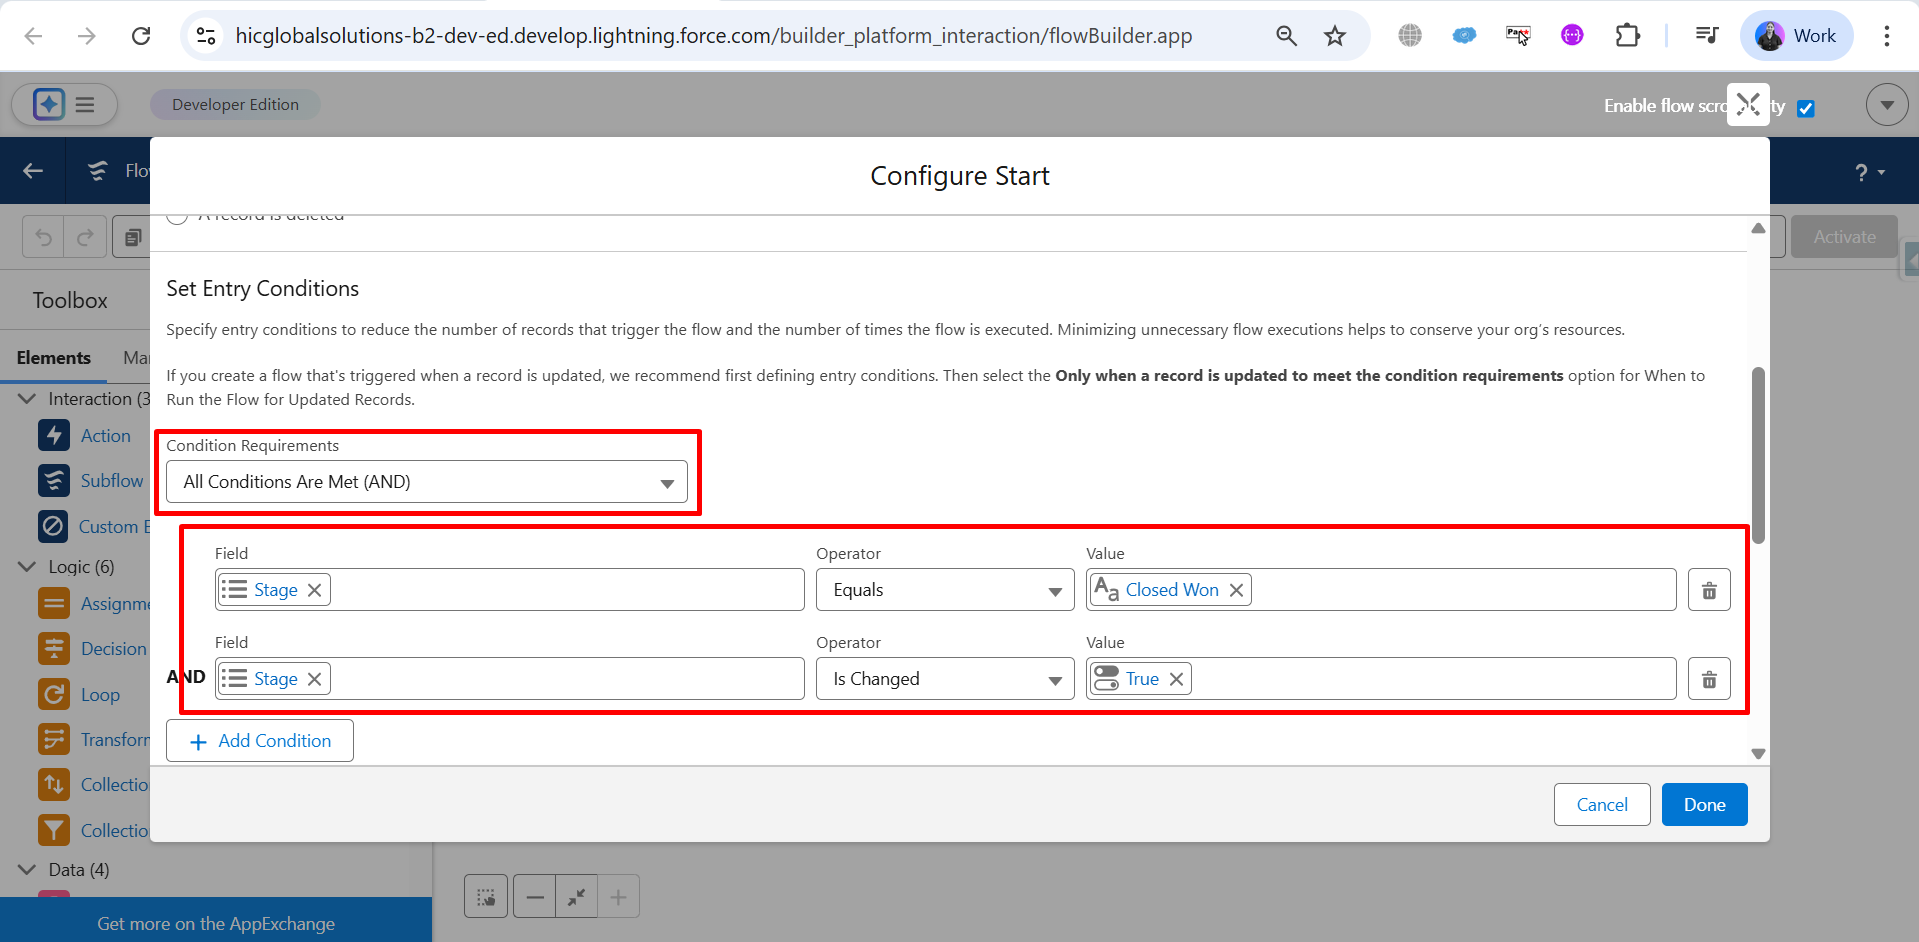Remove the Closed Won value pill
This screenshot has height=942, width=1919.
click(1236, 590)
